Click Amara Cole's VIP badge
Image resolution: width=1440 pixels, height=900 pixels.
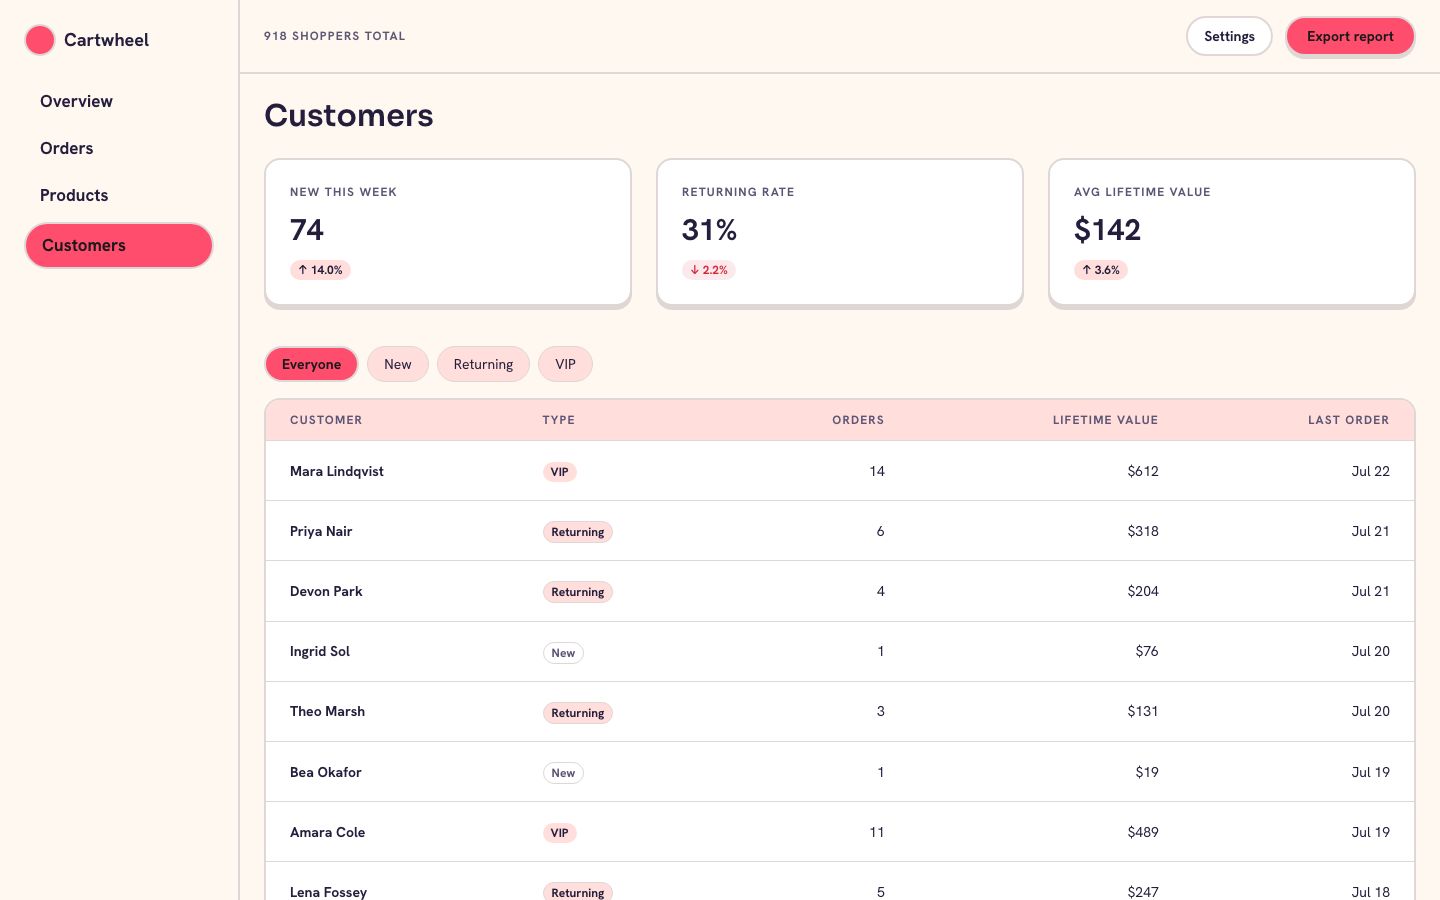tap(559, 833)
